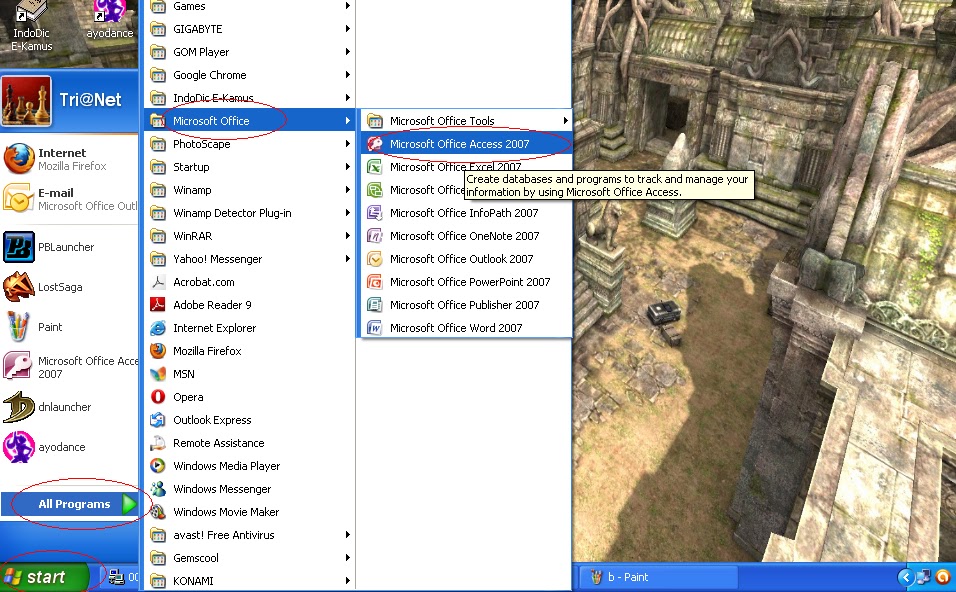Expand the avast! Free Antivirus arrow
956x592 pixels.
click(x=348, y=535)
